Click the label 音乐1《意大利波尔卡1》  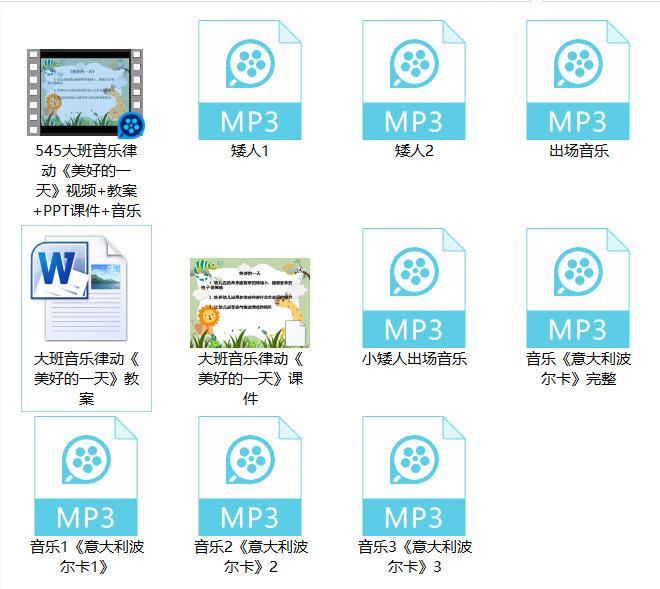pyautogui.click(x=87, y=557)
